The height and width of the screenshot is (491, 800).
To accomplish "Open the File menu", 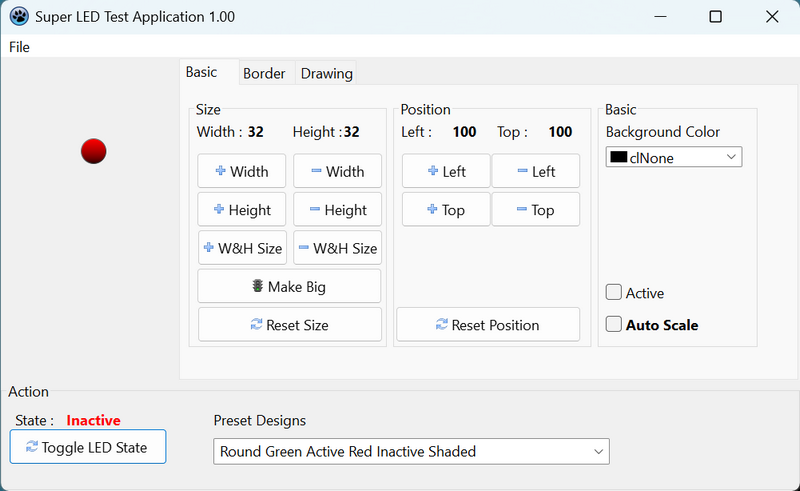I will (x=19, y=47).
